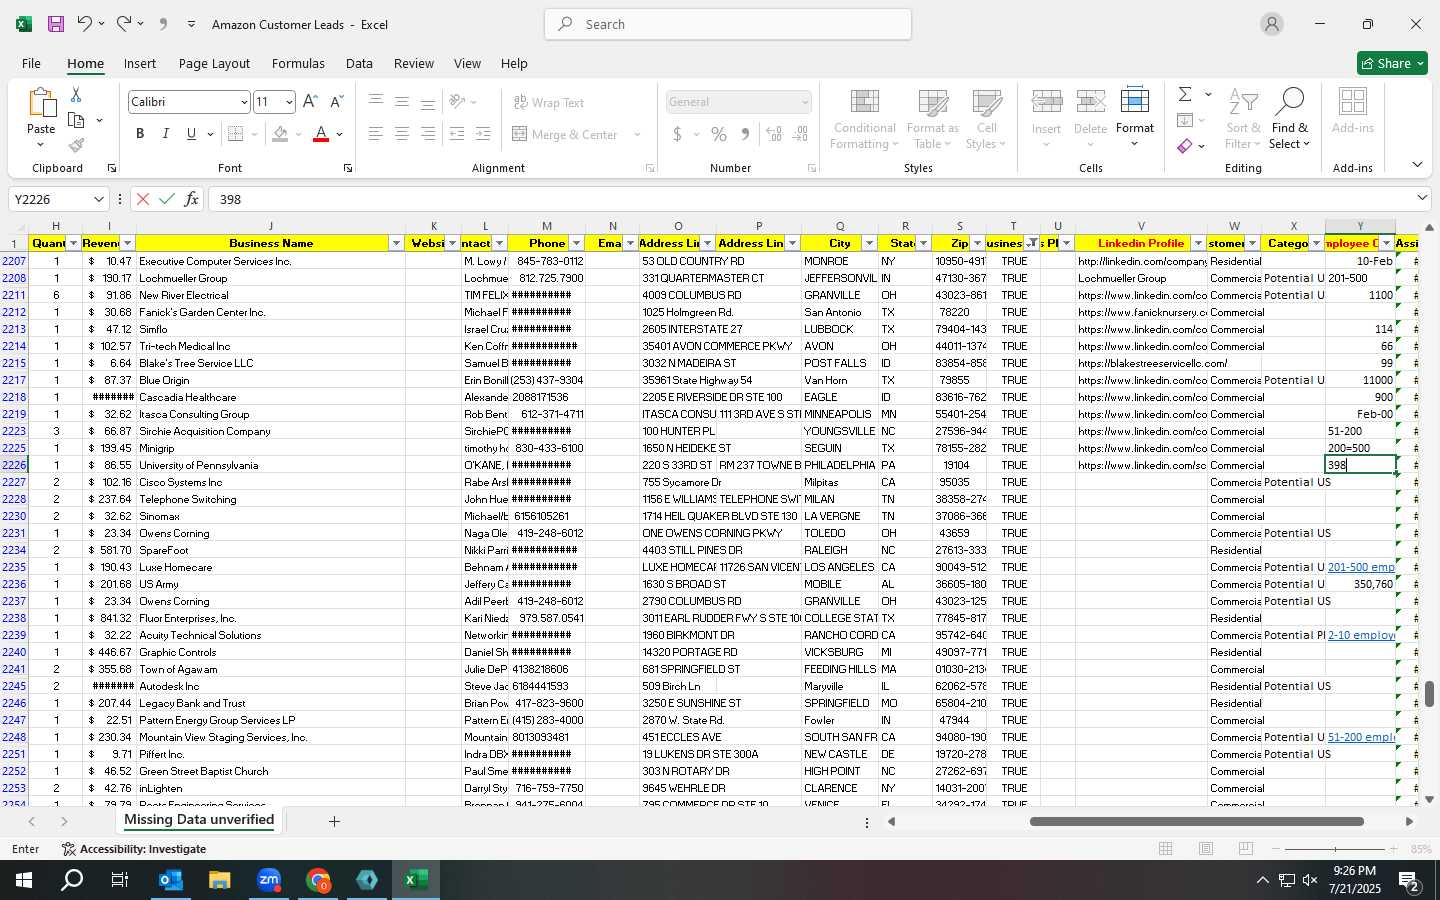Switch to Page Break Preview in status bar
Image resolution: width=1440 pixels, height=900 pixels.
click(x=1246, y=849)
